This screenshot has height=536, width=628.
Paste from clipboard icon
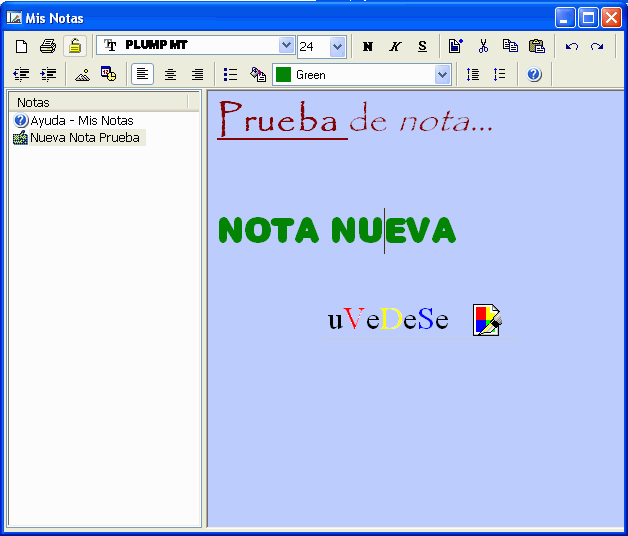[537, 46]
